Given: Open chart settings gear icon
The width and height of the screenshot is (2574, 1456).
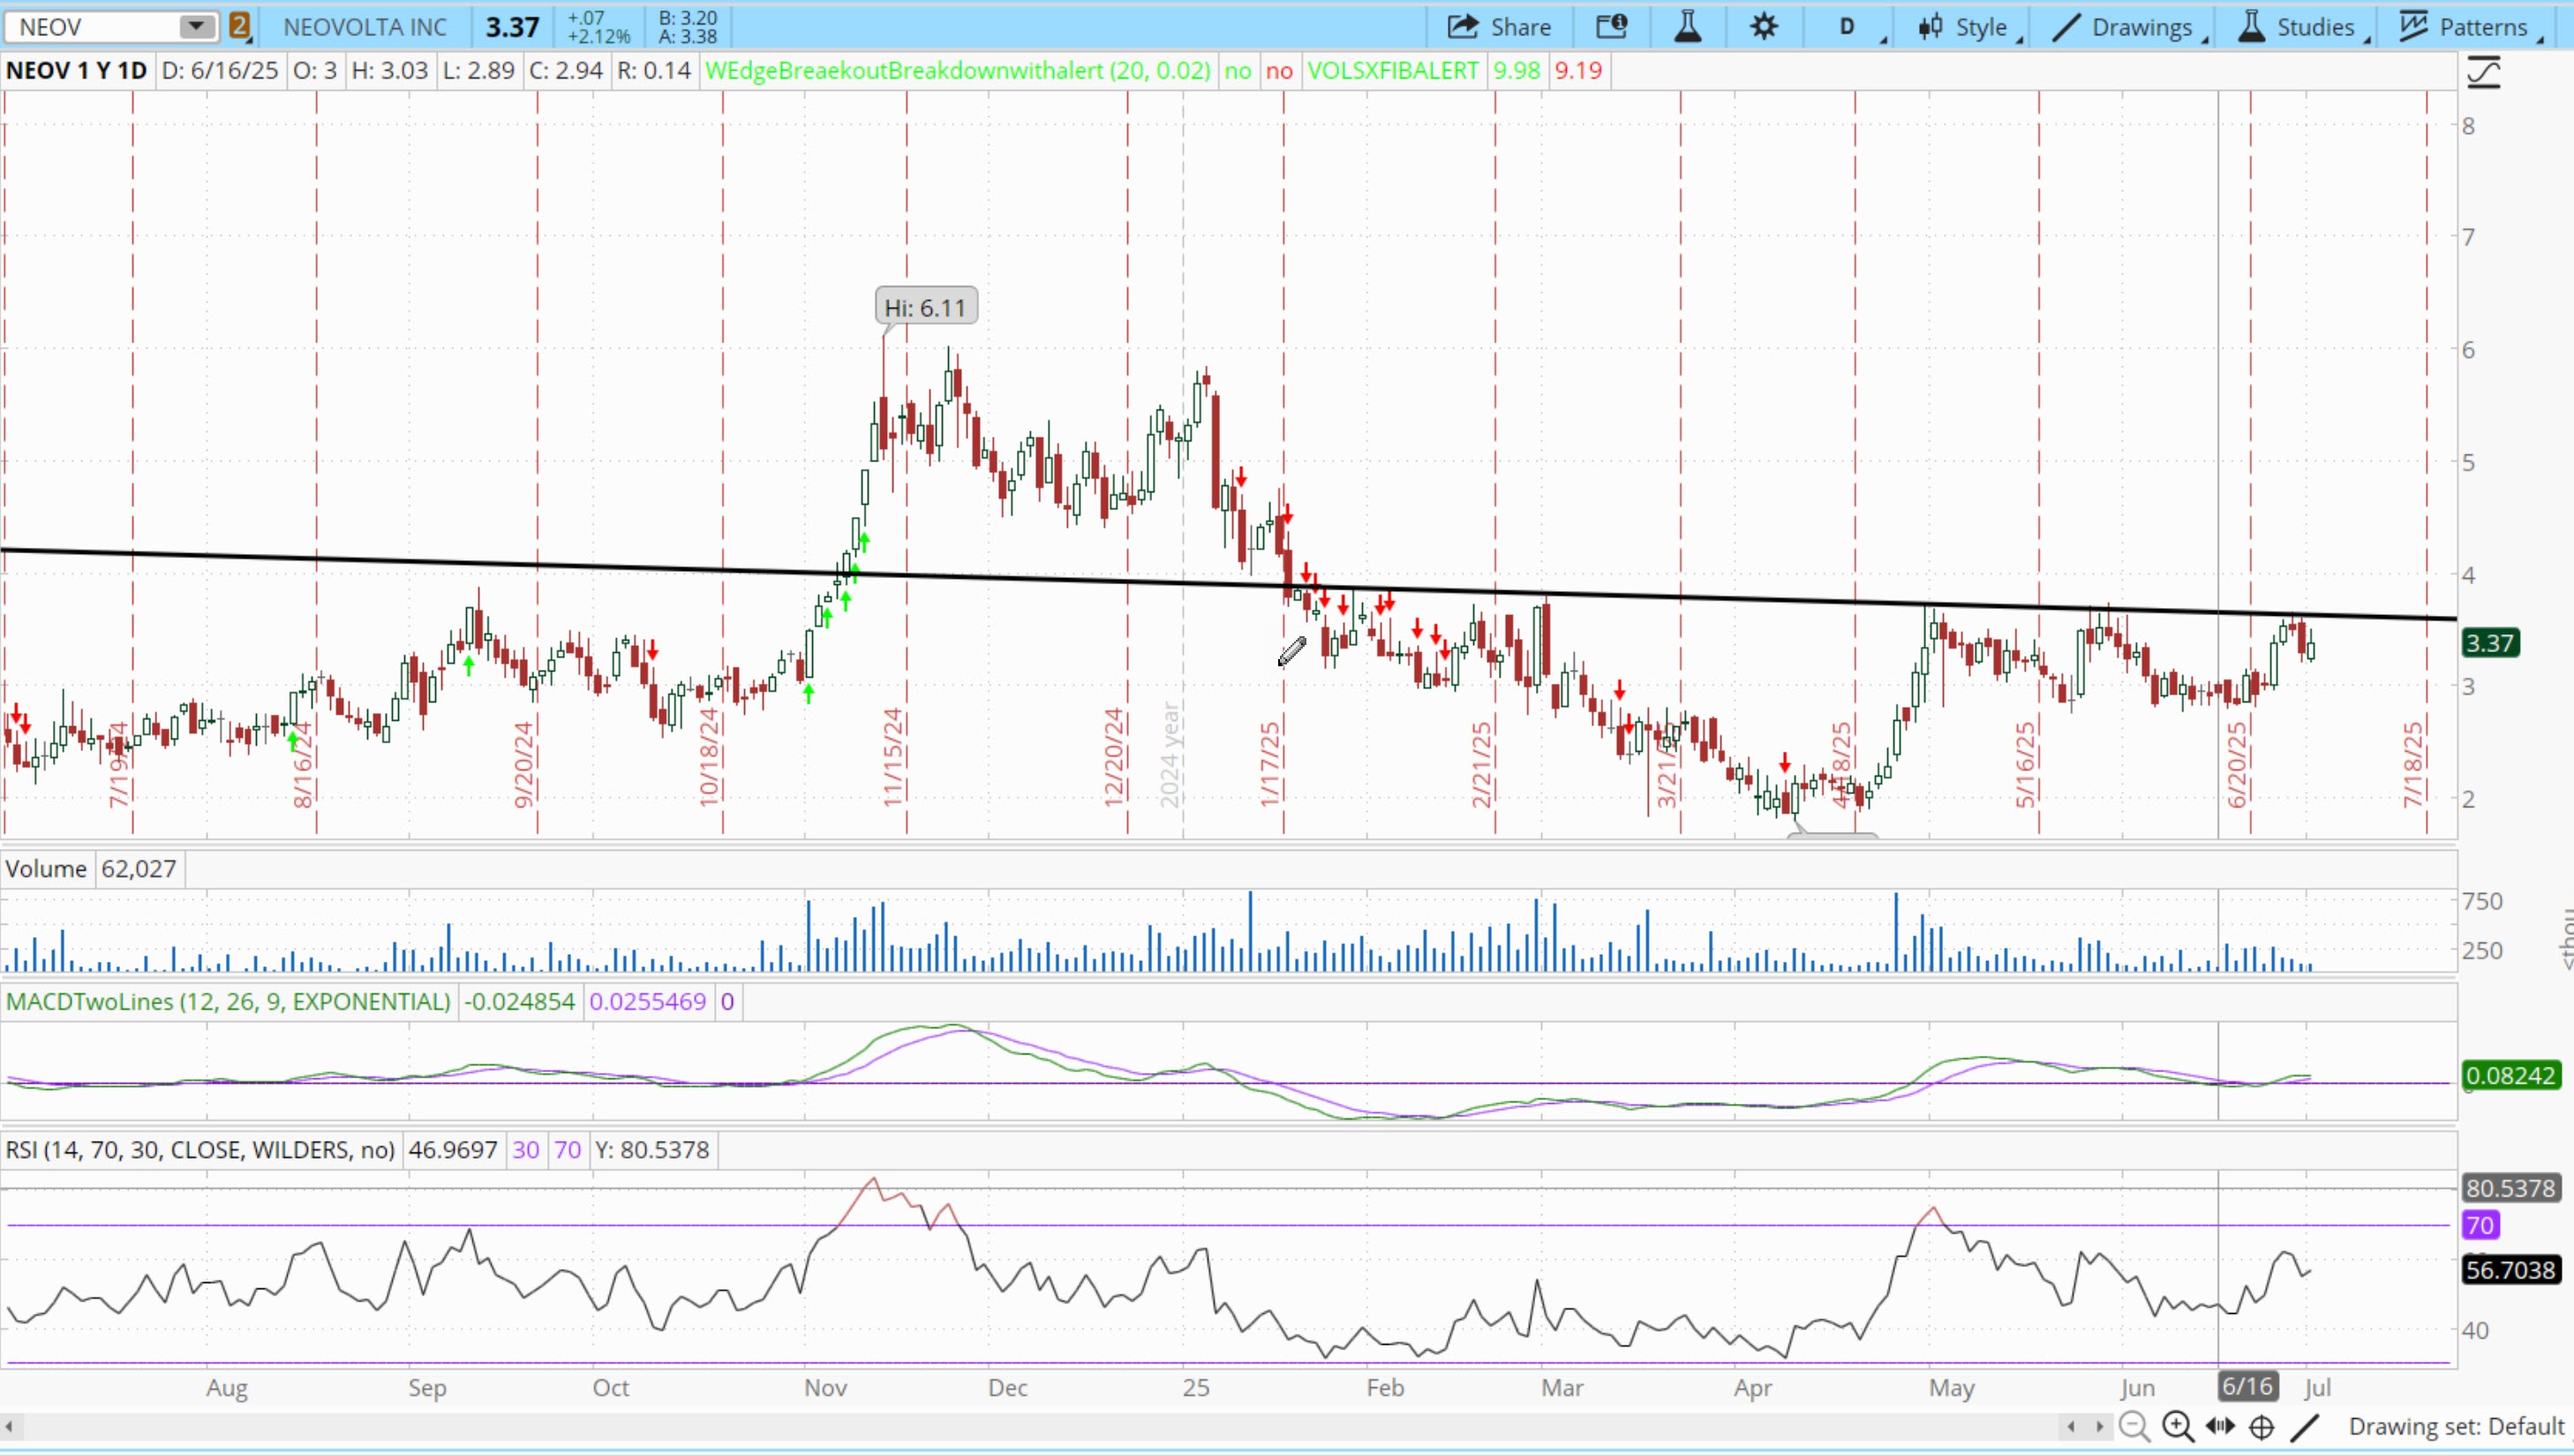Looking at the screenshot, I should pos(1764,27).
